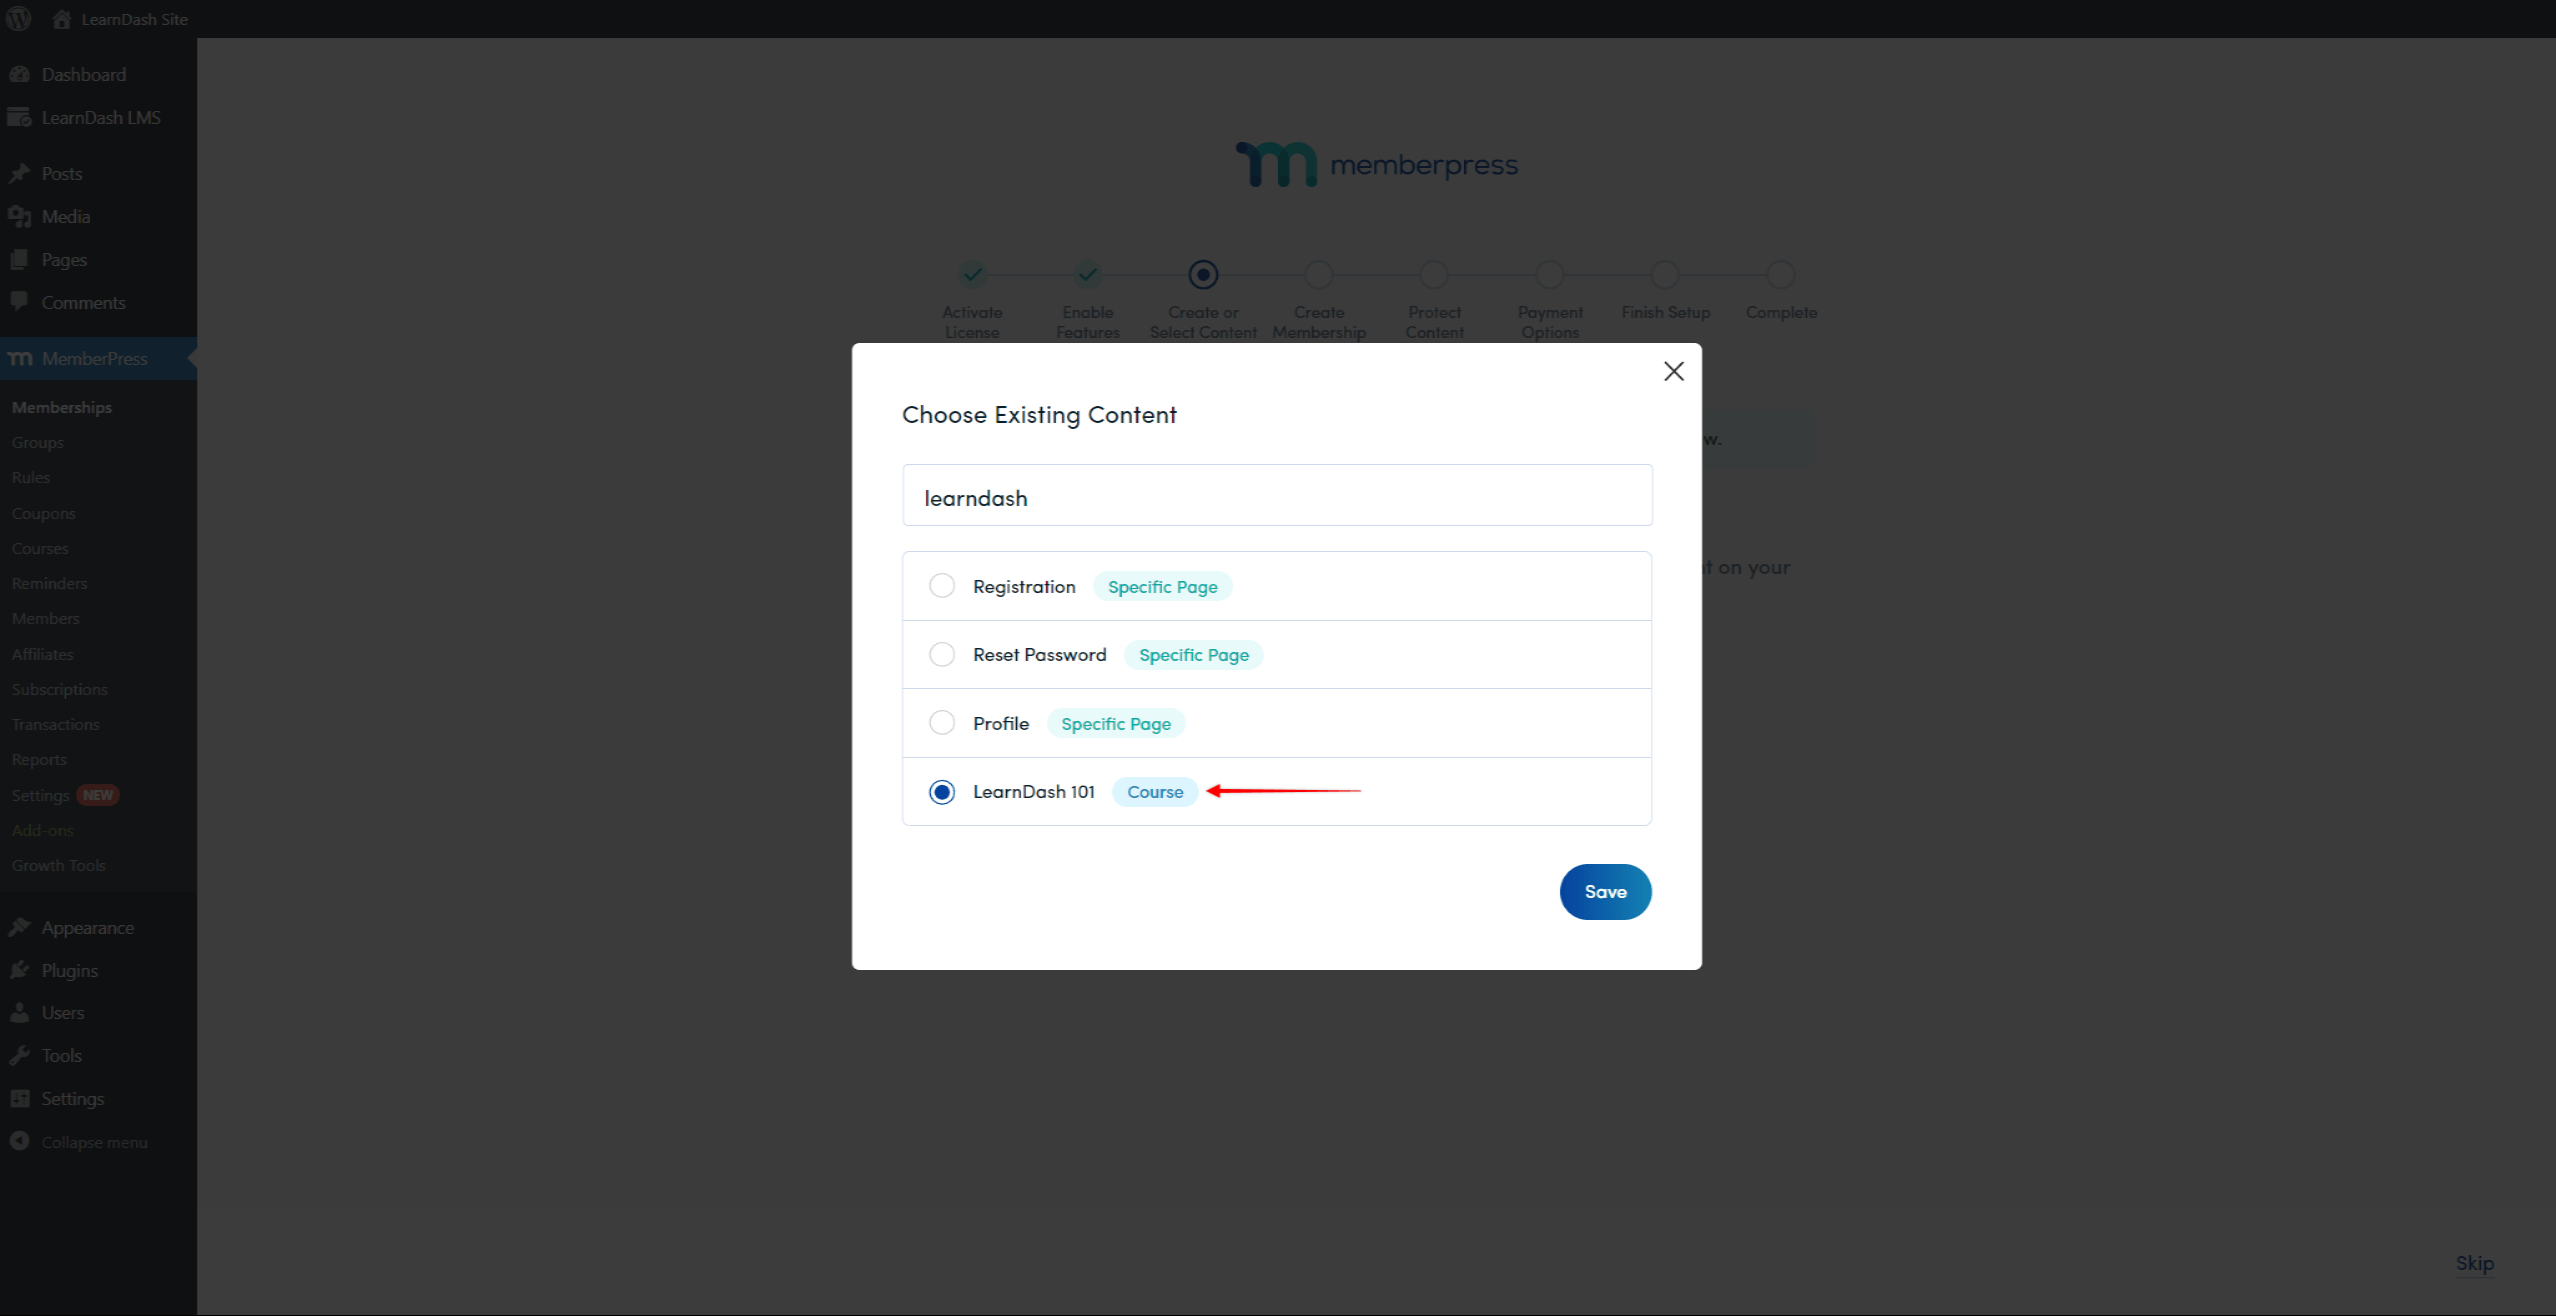Click the Users sidebar icon

pos(20,1012)
